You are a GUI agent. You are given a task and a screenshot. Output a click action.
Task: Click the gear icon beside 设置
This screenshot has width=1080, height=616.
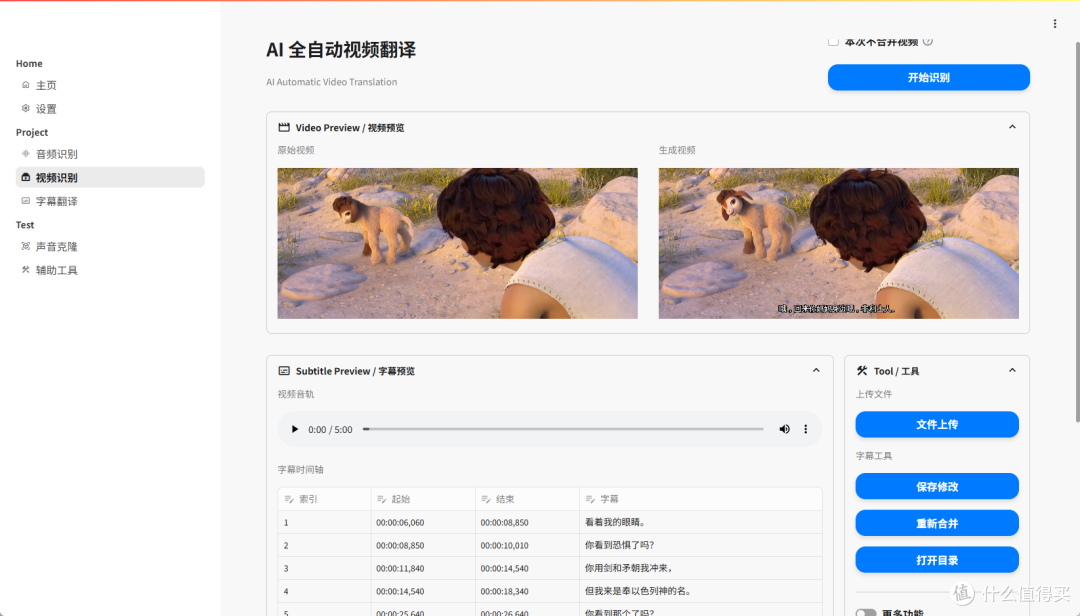pos(25,108)
